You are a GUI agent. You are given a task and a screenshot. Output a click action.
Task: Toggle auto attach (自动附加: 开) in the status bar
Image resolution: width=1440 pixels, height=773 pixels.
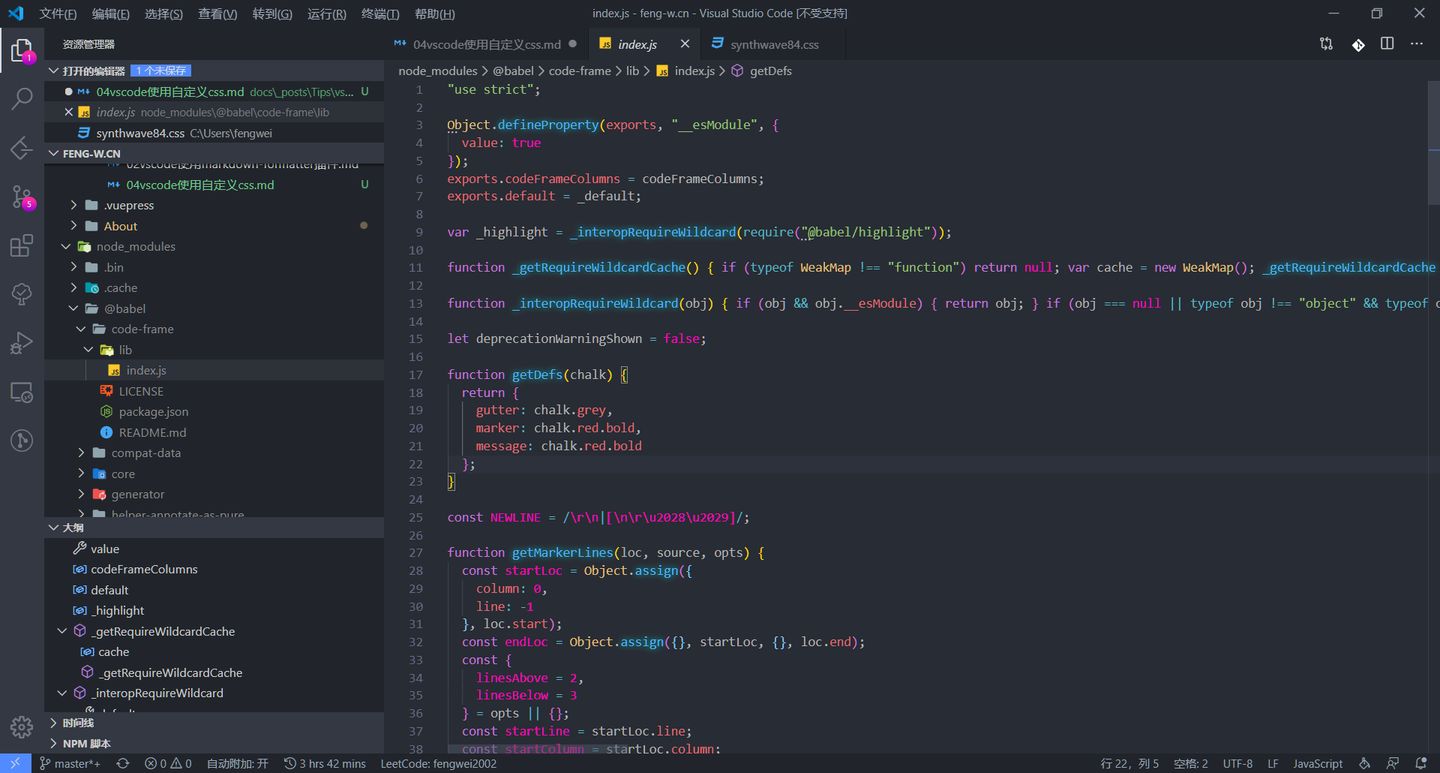[x=238, y=763]
